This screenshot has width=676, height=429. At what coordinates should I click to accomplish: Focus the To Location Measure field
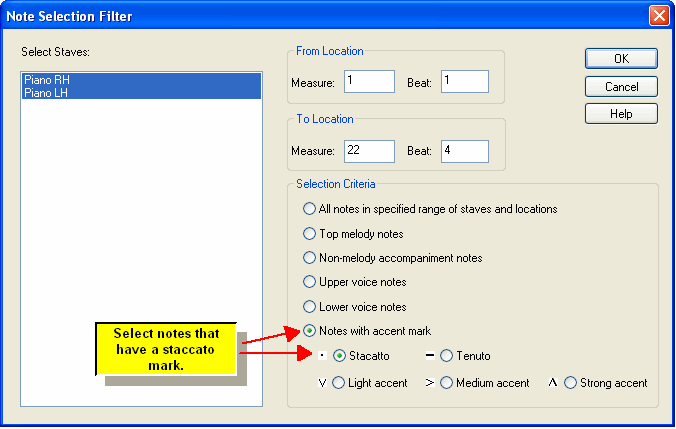(x=369, y=151)
